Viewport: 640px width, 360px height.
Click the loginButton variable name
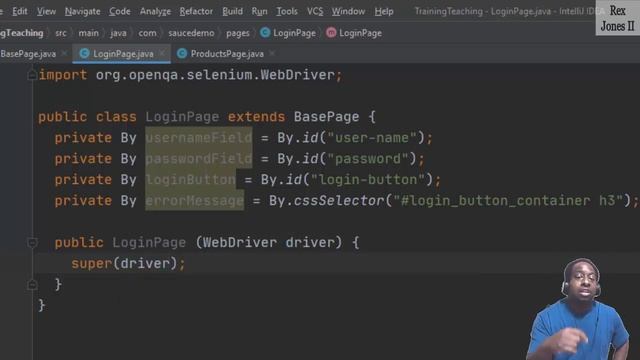[x=191, y=180]
